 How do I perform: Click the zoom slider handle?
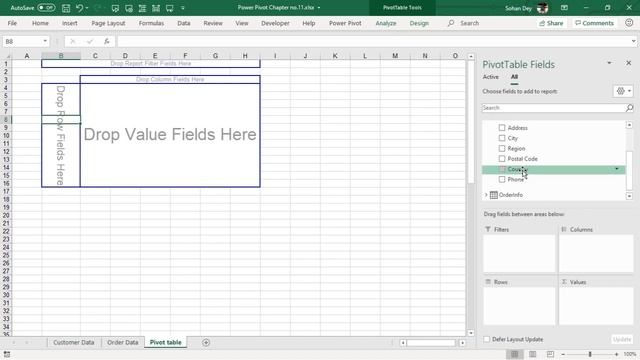590,354
